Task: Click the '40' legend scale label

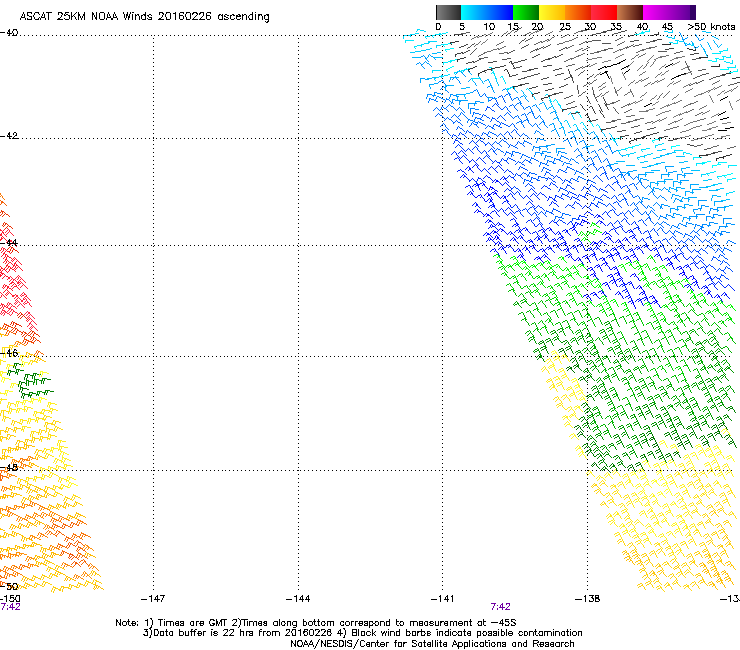Action: (642, 27)
